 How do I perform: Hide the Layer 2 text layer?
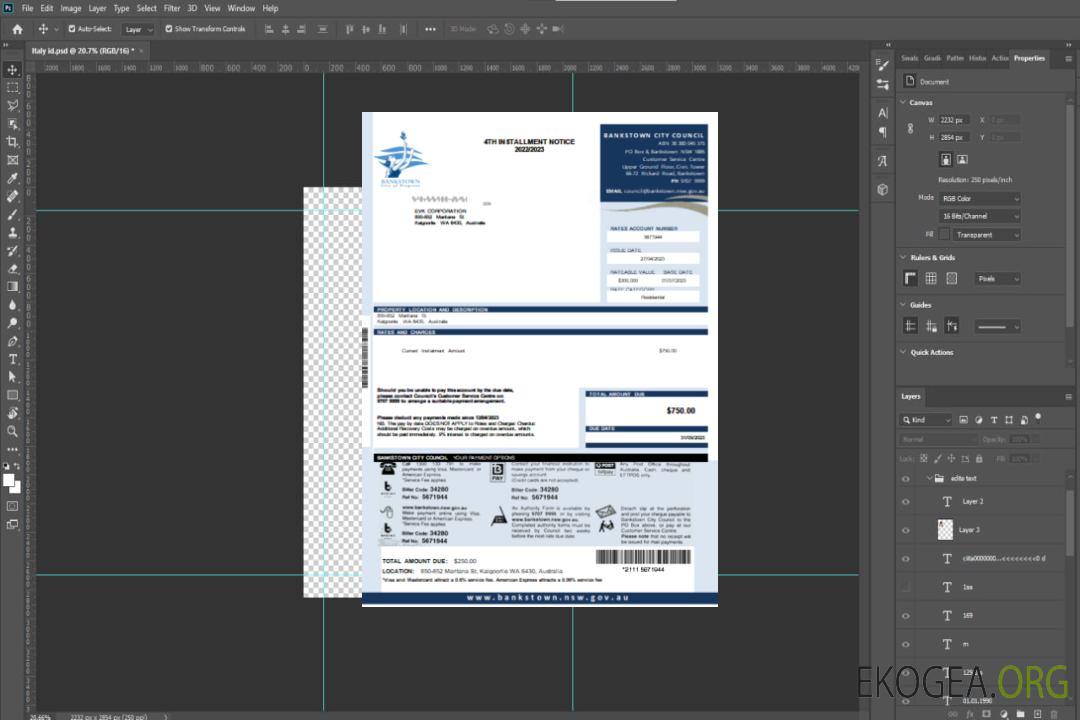pos(905,501)
